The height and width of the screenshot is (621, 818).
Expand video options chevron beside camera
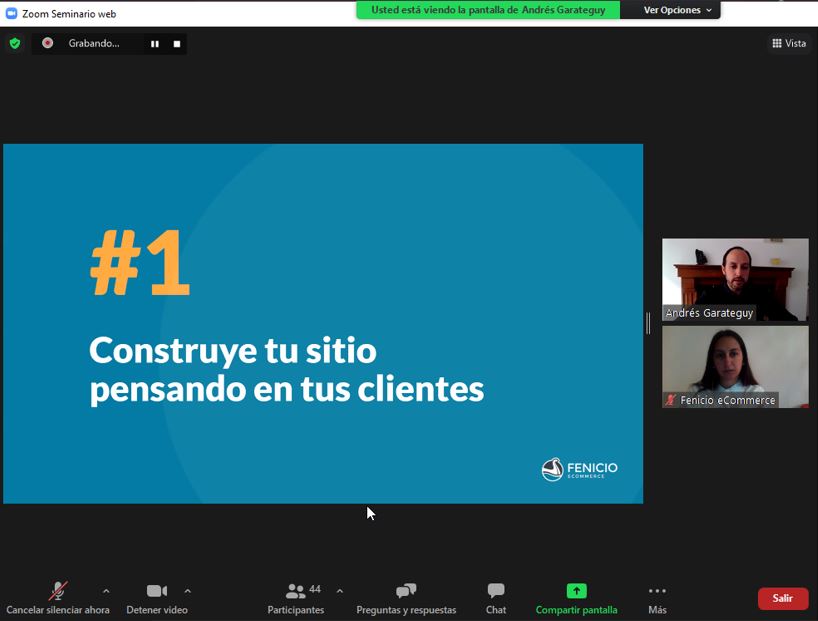187,591
